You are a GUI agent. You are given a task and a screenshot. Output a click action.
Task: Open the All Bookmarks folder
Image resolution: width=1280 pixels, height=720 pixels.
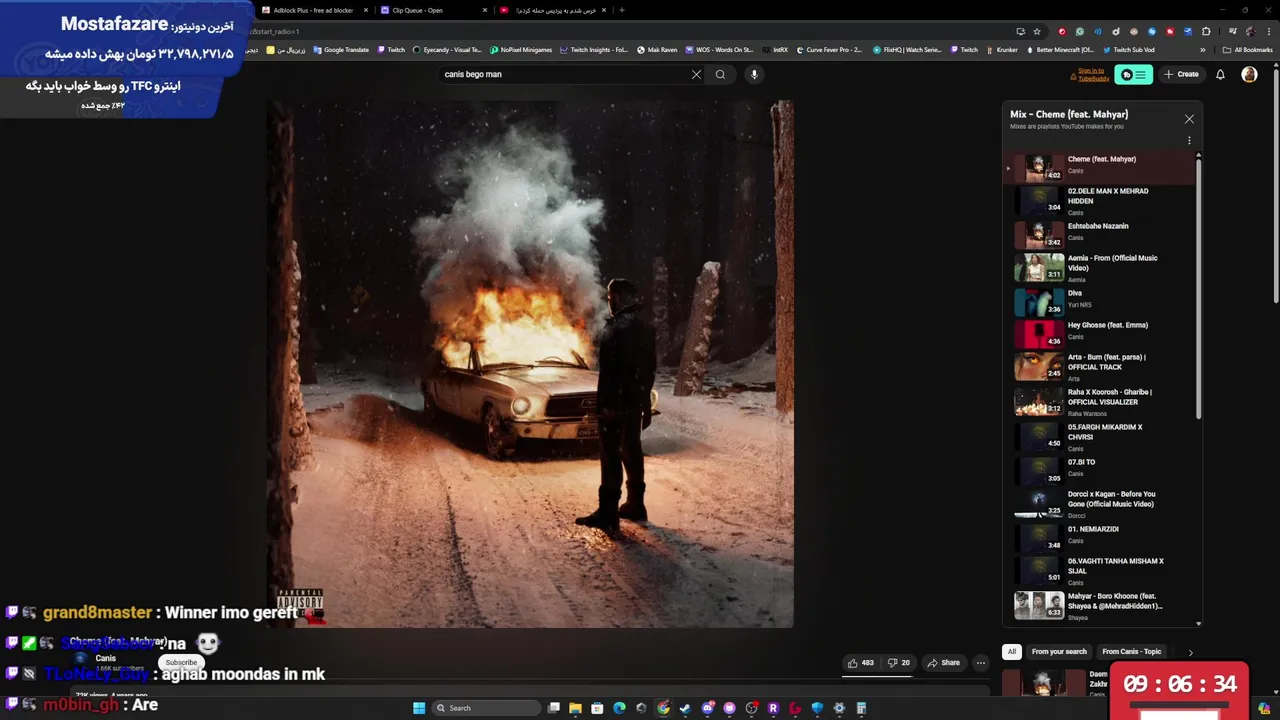1248,50
